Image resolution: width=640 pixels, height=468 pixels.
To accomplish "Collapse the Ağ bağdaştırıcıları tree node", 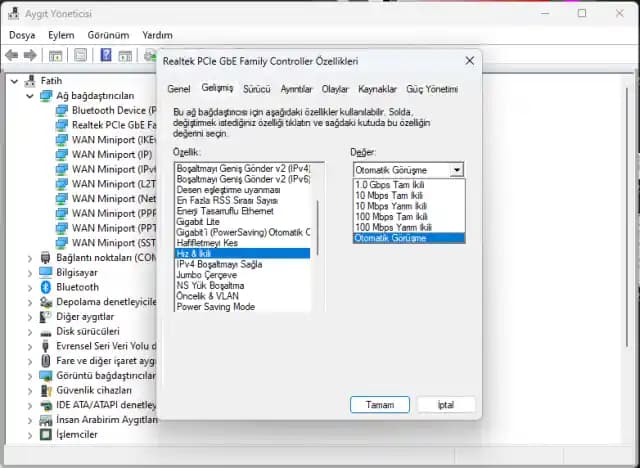I will click(27, 95).
